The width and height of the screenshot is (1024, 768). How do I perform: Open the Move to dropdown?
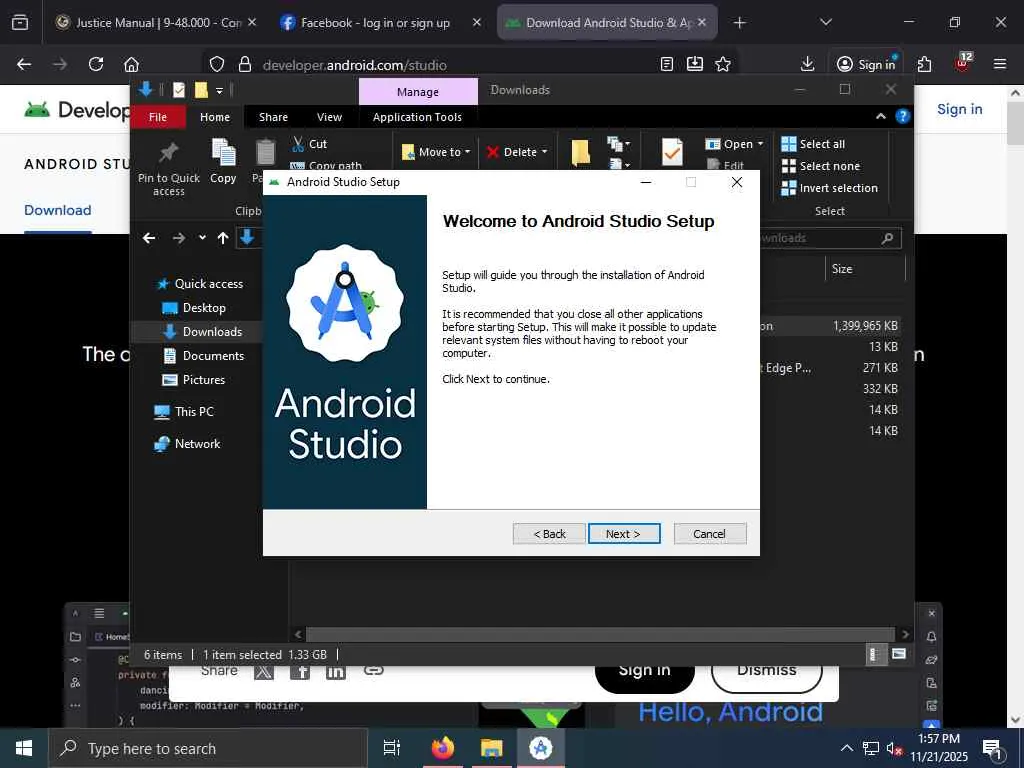pos(436,152)
